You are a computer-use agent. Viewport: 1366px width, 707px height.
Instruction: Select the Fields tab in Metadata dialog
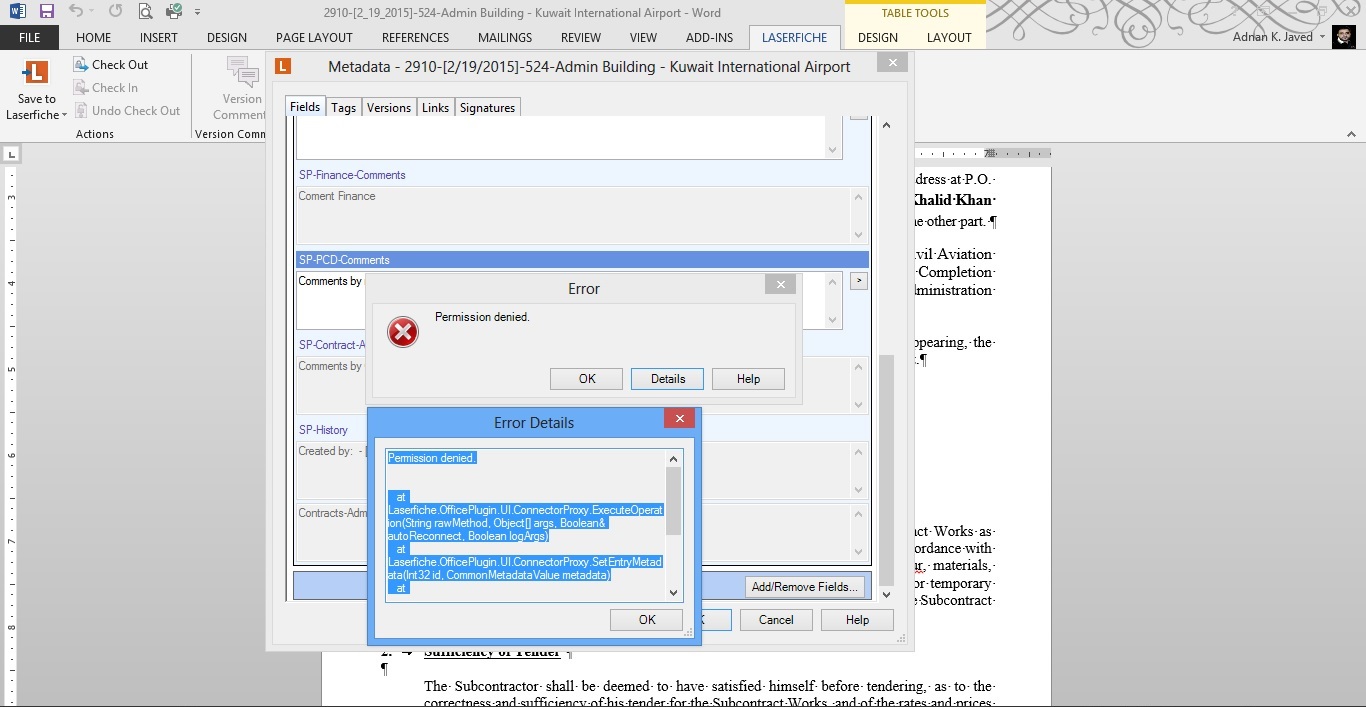click(305, 107)
